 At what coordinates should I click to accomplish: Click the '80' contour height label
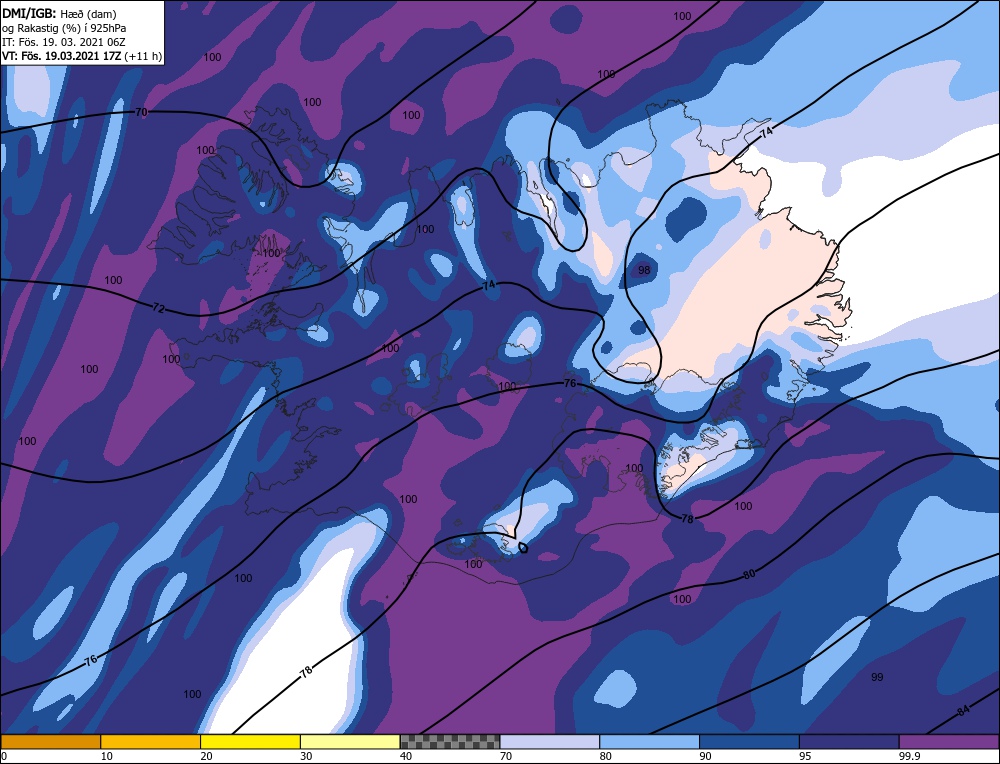pos(749,575)
